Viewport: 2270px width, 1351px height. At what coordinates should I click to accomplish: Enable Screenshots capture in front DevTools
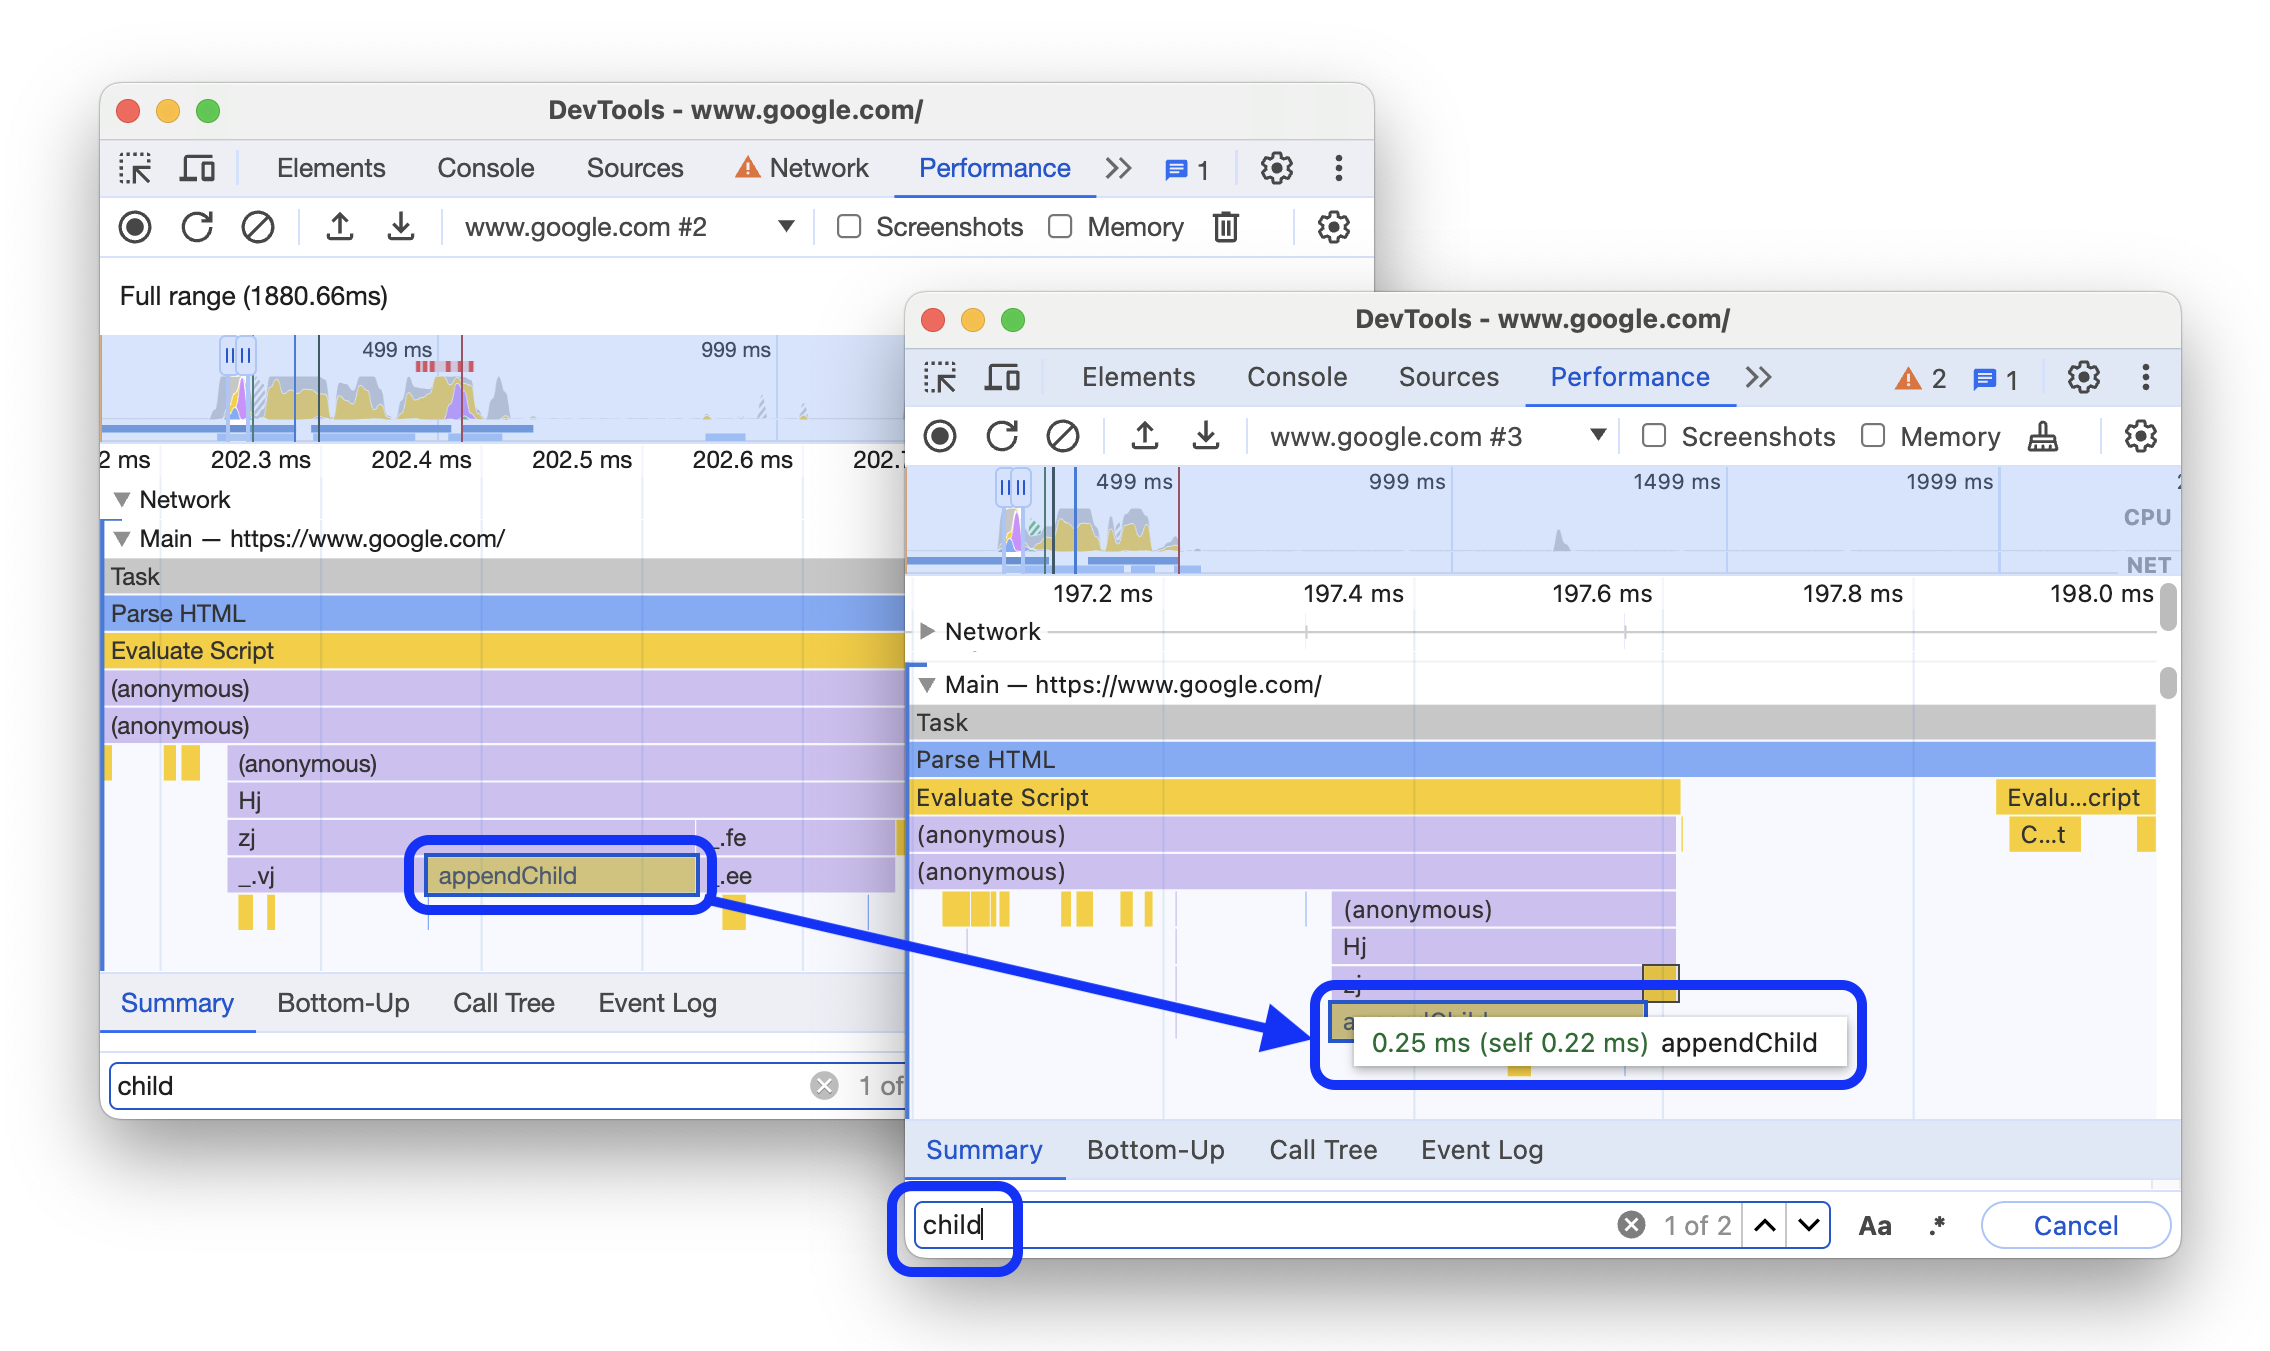tap(1653, 437)
